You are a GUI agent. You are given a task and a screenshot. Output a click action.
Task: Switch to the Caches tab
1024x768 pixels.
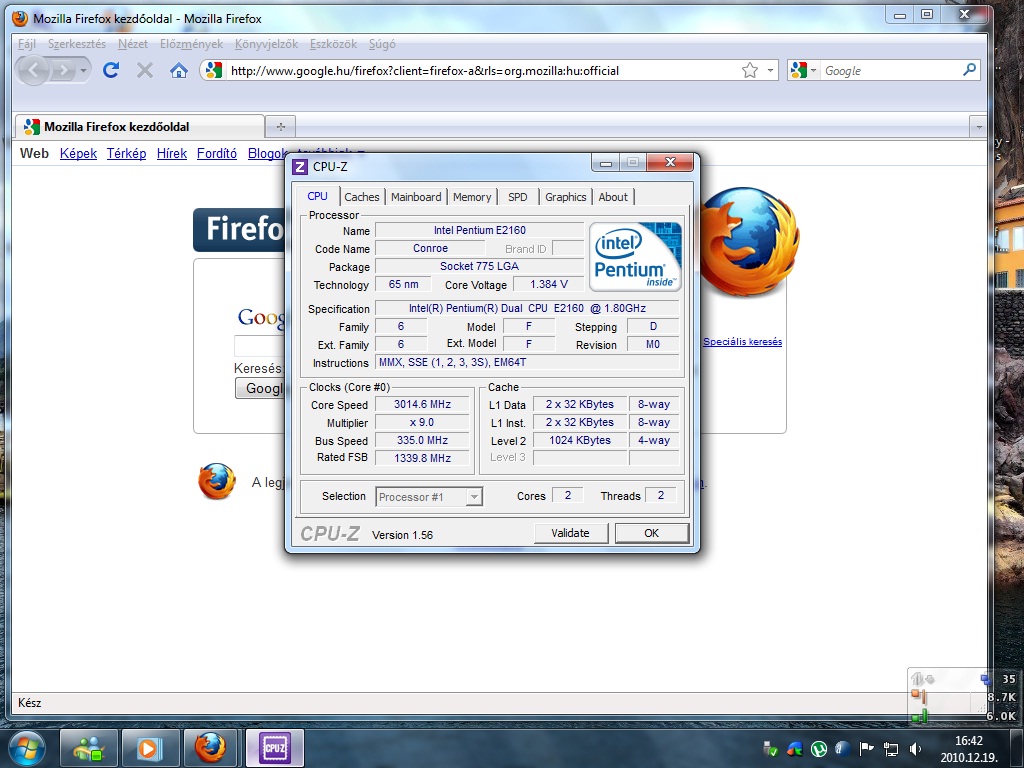pos(362,197)
